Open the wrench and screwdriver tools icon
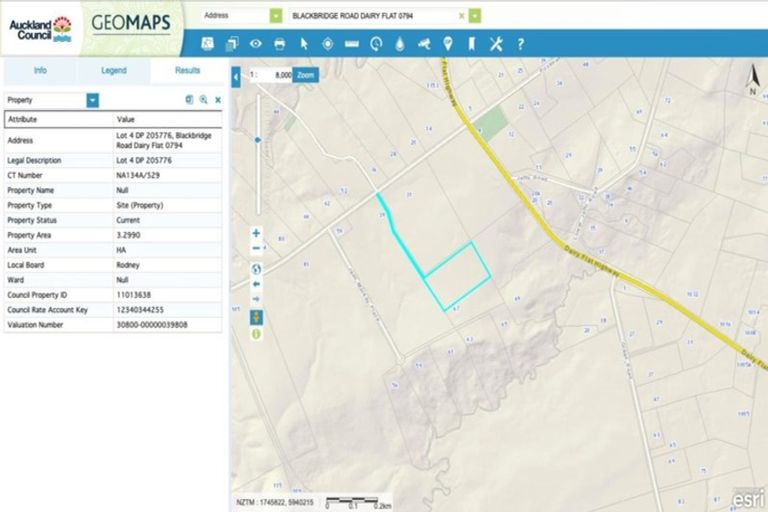This screenshot has height=512, width=768. [496, 44]
